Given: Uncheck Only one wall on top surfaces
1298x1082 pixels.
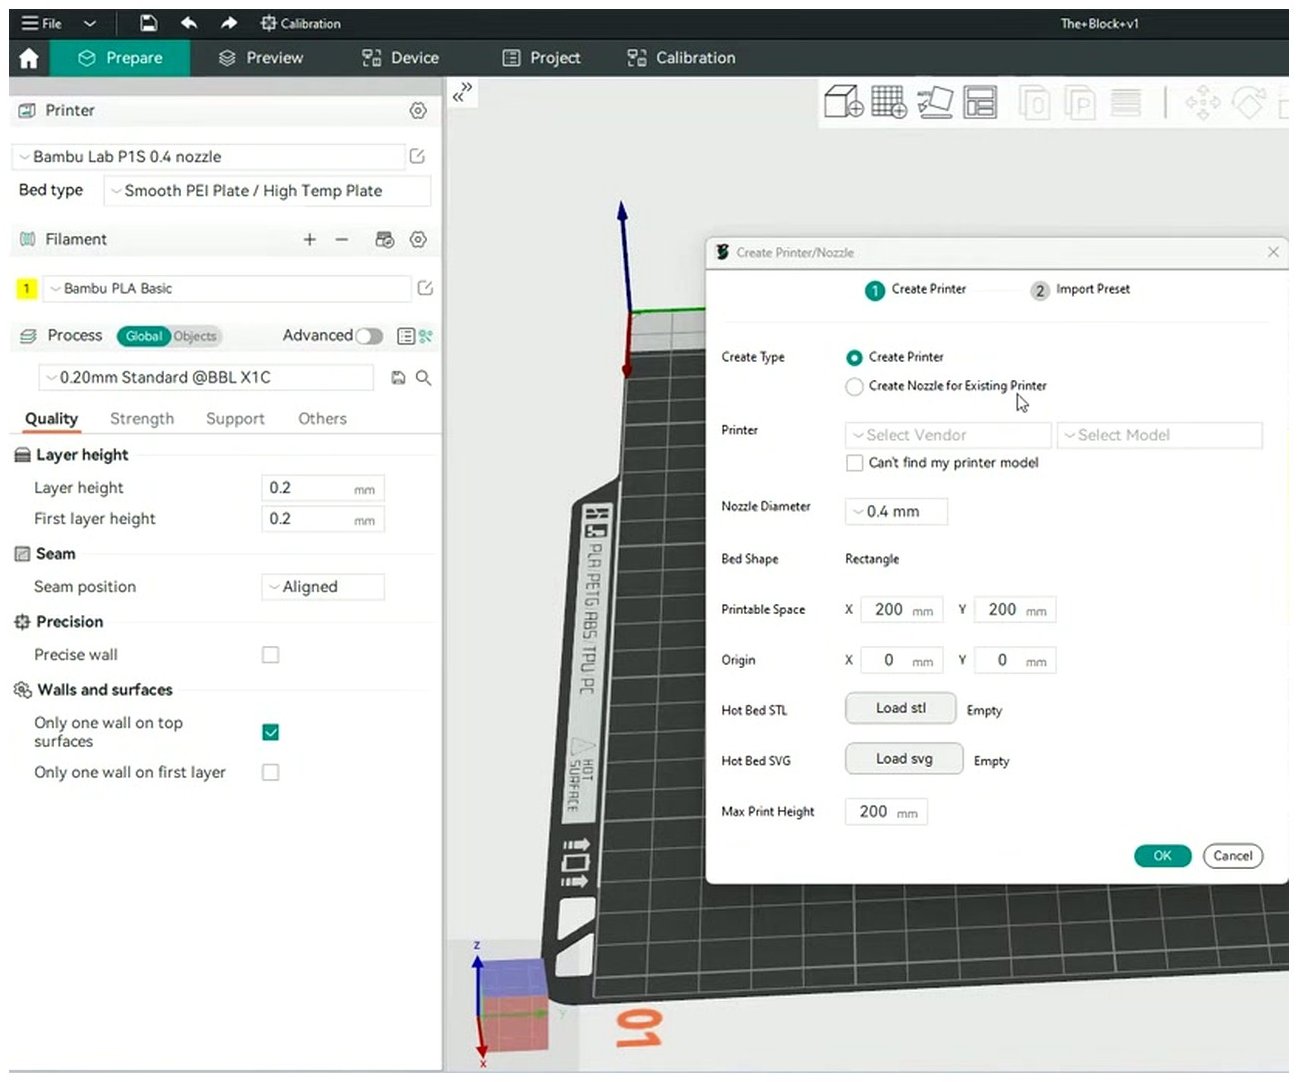Looking at the screenshot, I should click(x=270, y=732).
